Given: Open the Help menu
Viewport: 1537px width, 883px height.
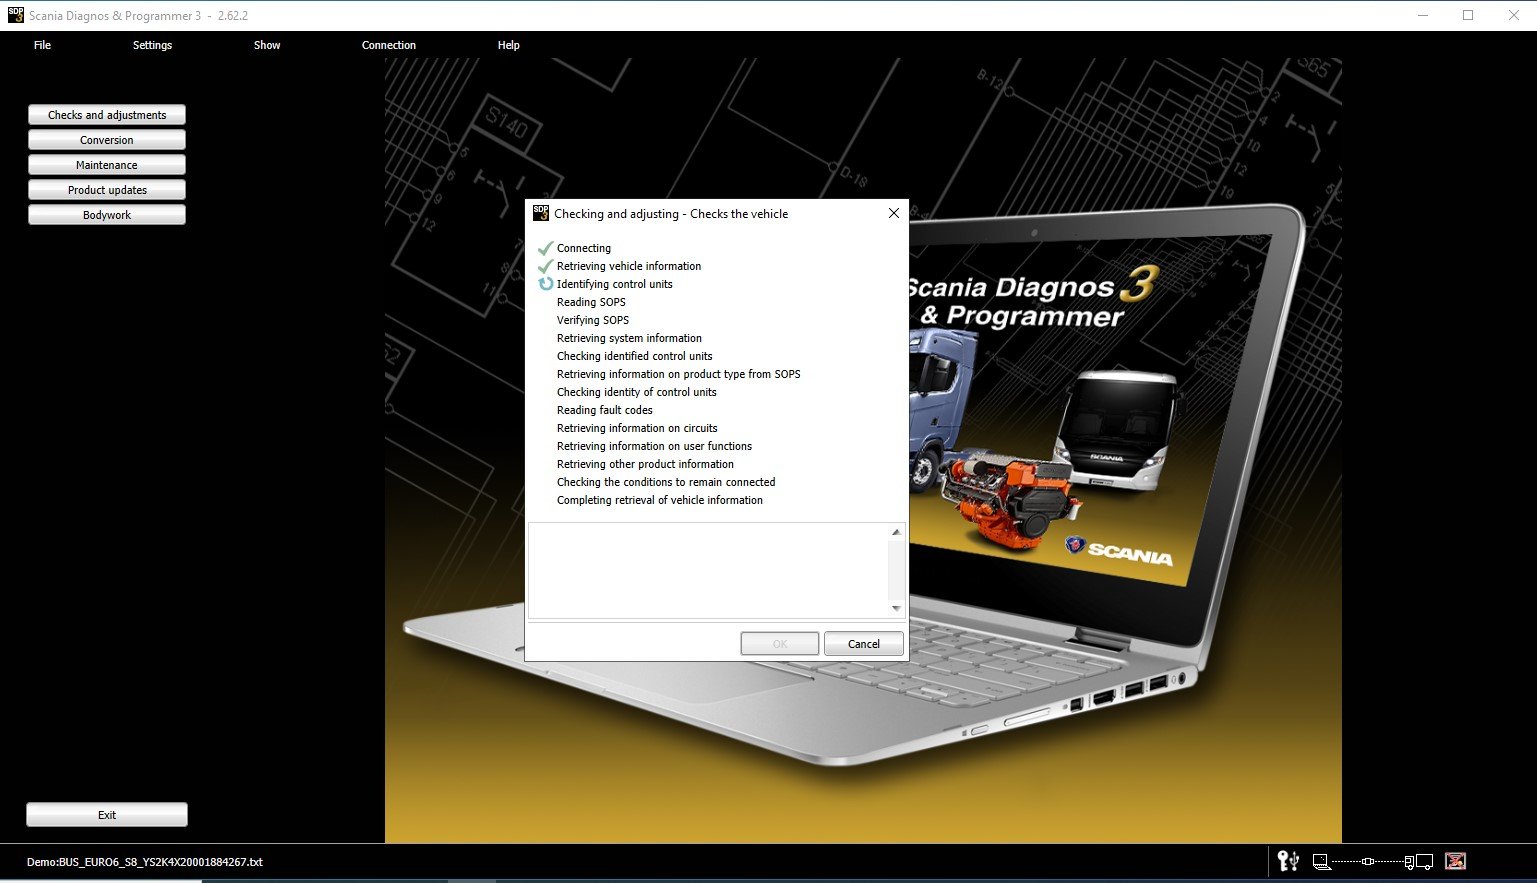Looking at the screenshot, I should tap(509, 45).
